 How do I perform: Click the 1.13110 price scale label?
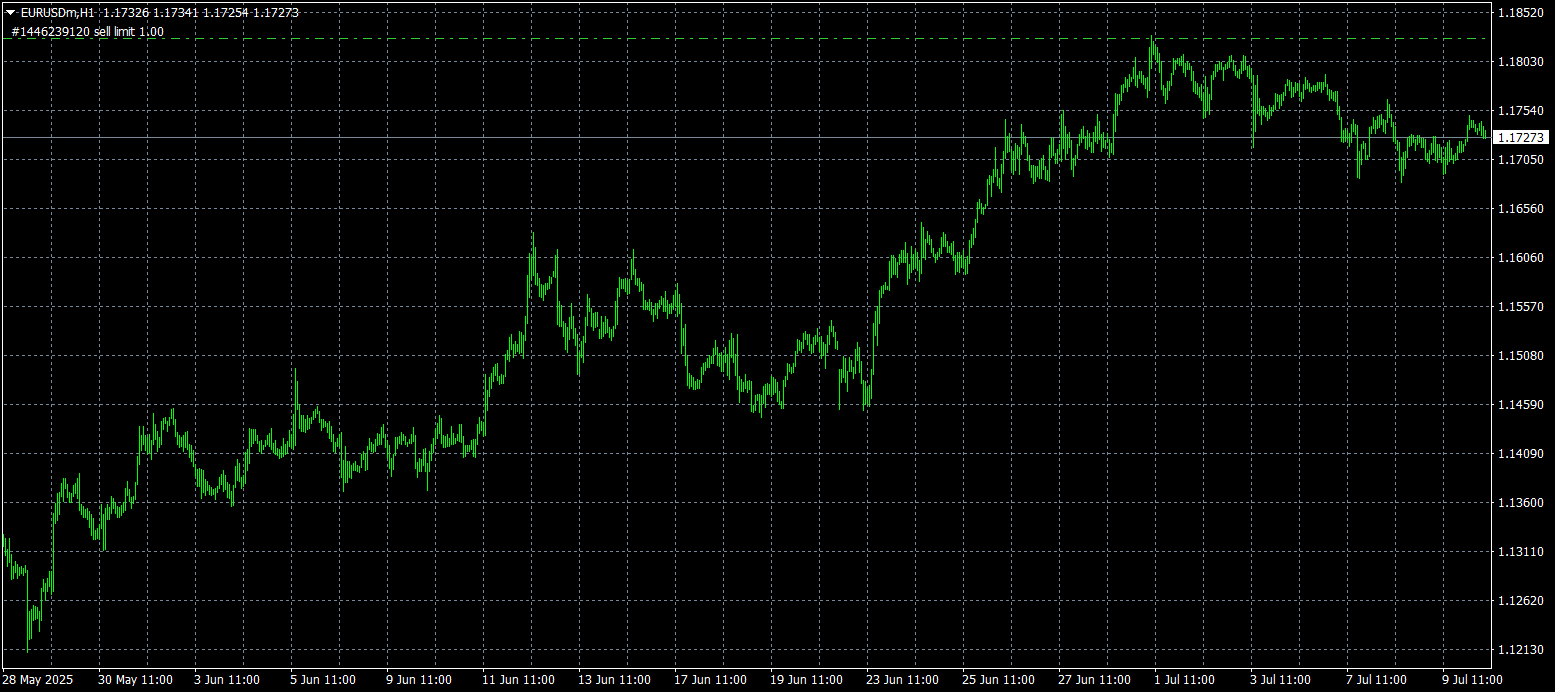(1522, 552)
